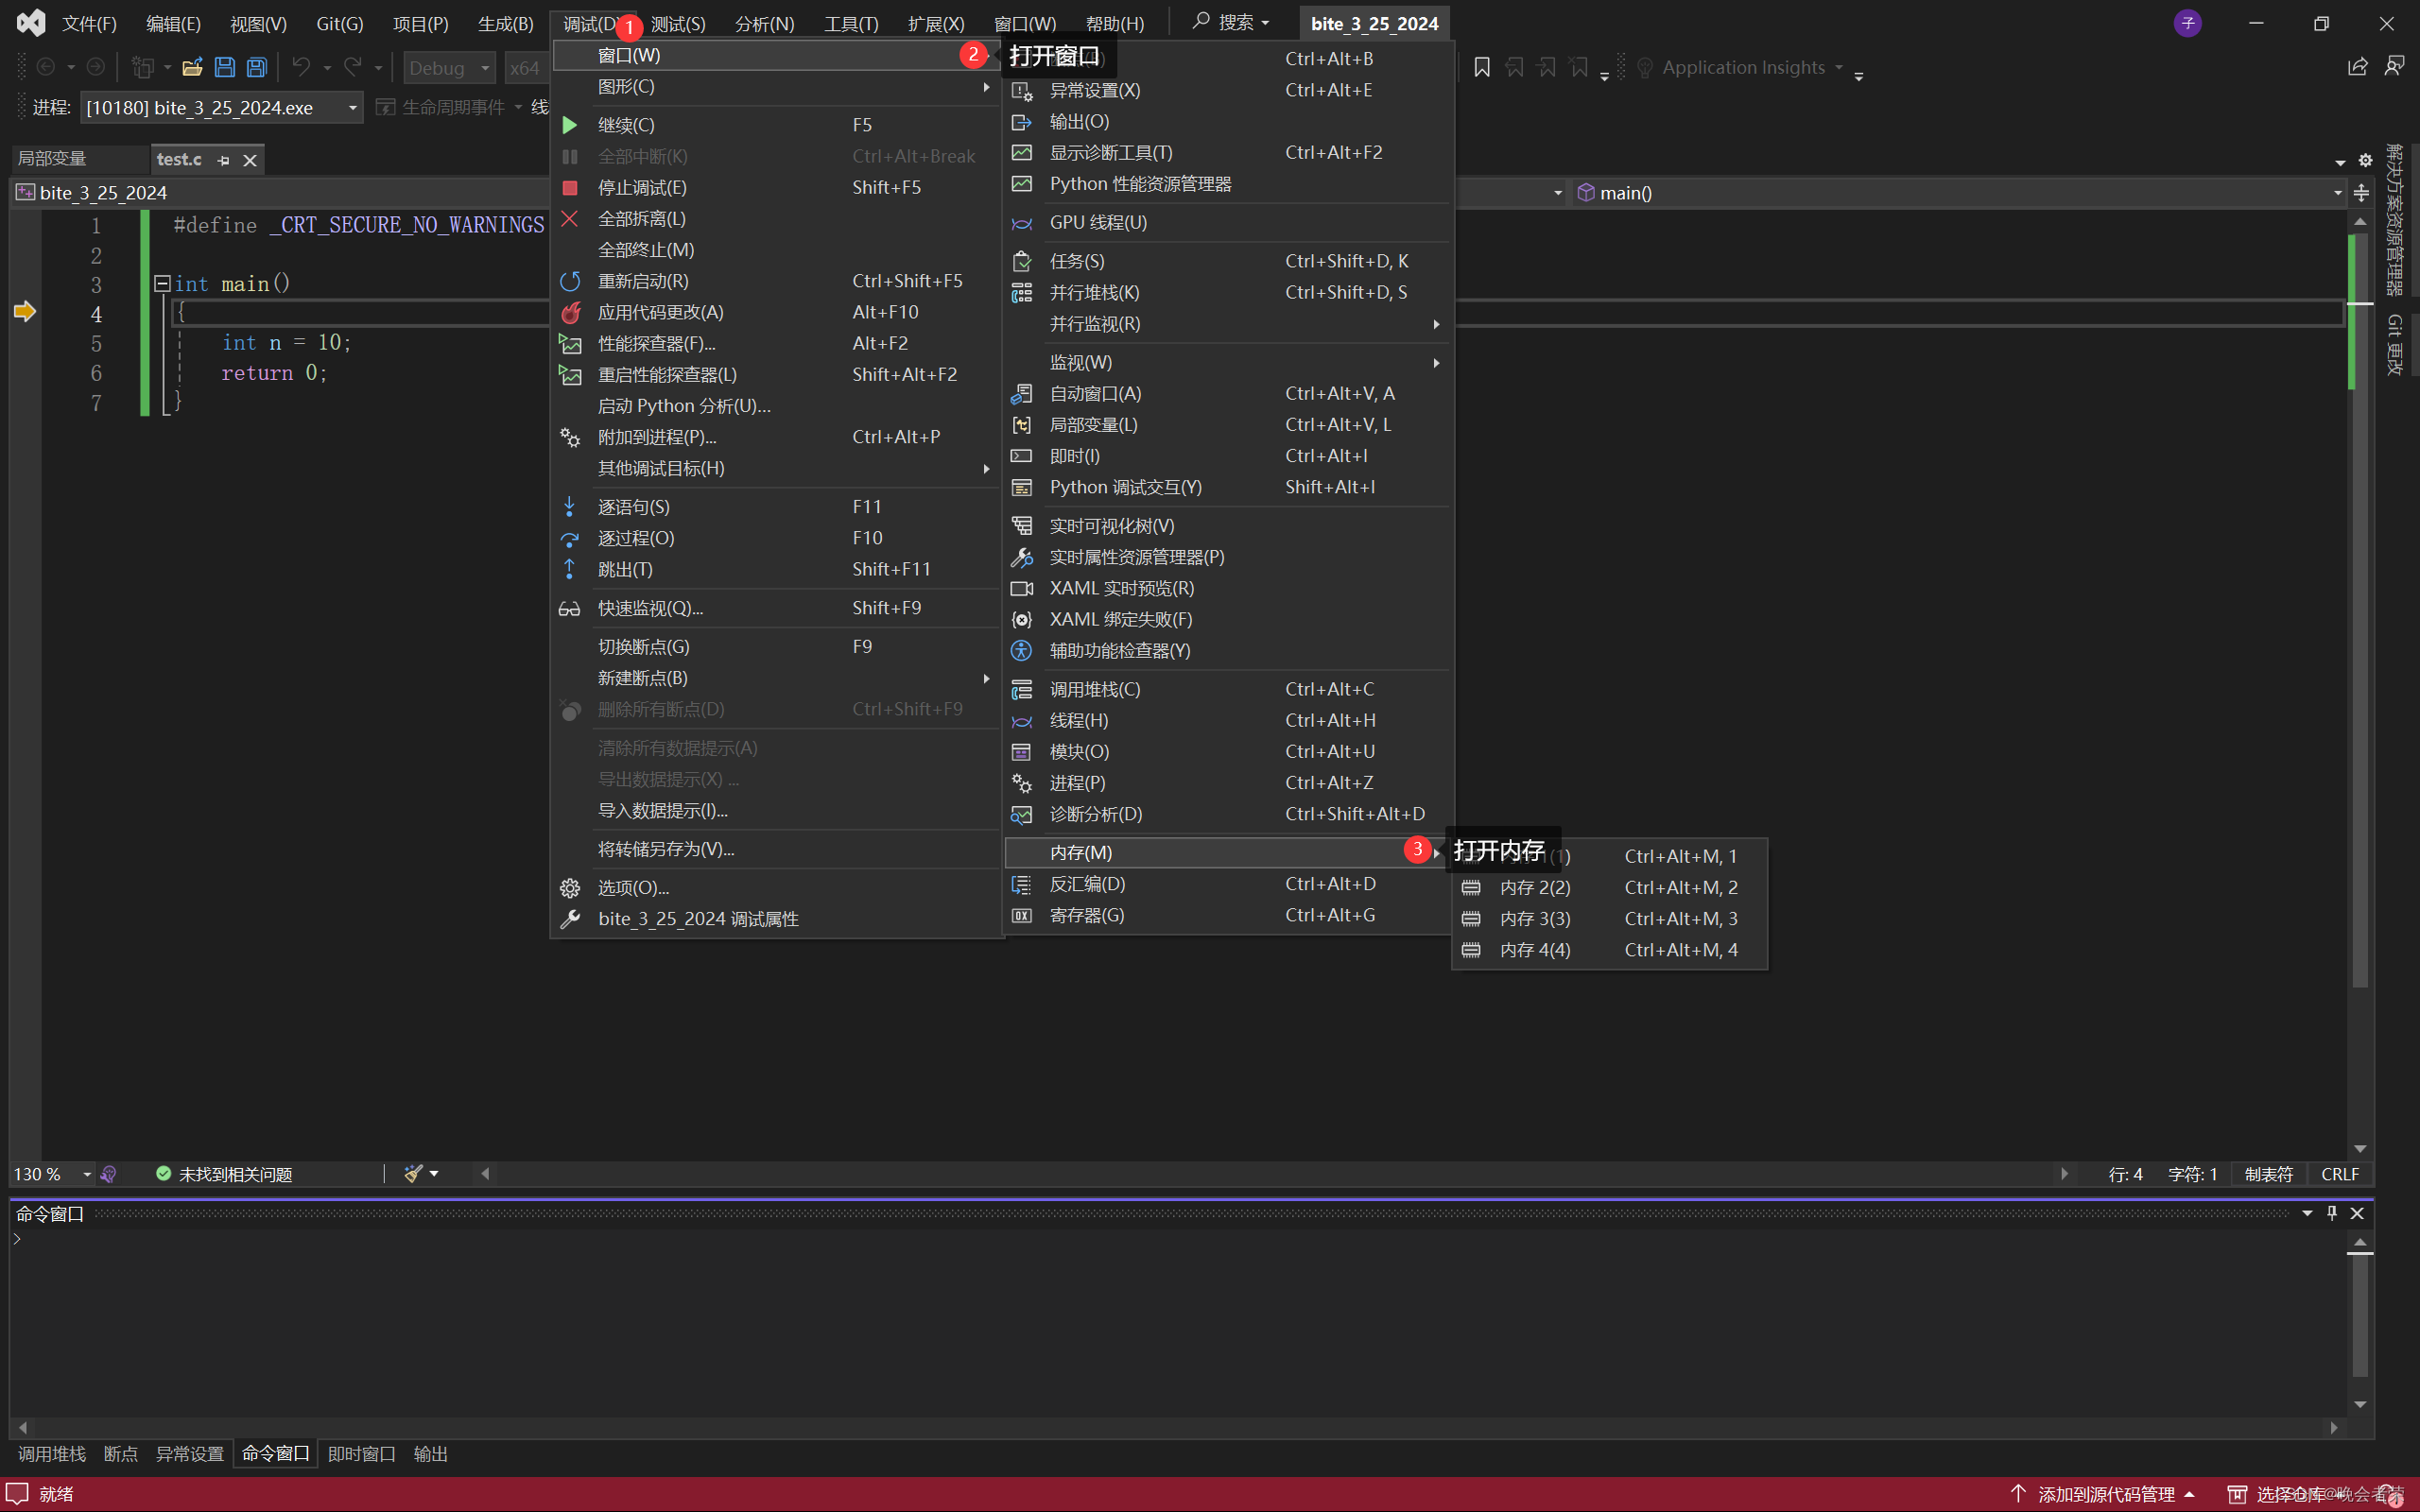Image resolution: width=2420 pixels, height=1512 pixels.
Task: Switch to the 局部变量 tab
Action: click(52, 159)
